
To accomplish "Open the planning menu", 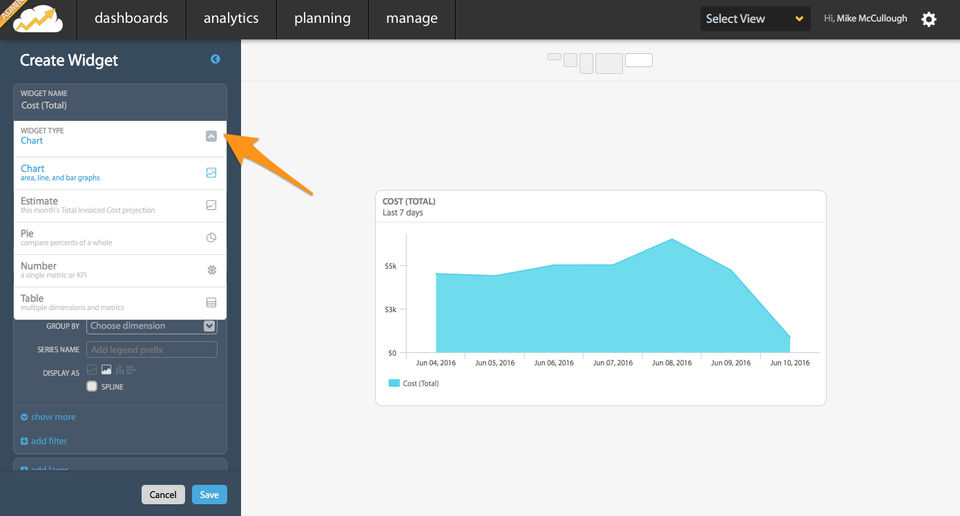I will tap(322, 18).
